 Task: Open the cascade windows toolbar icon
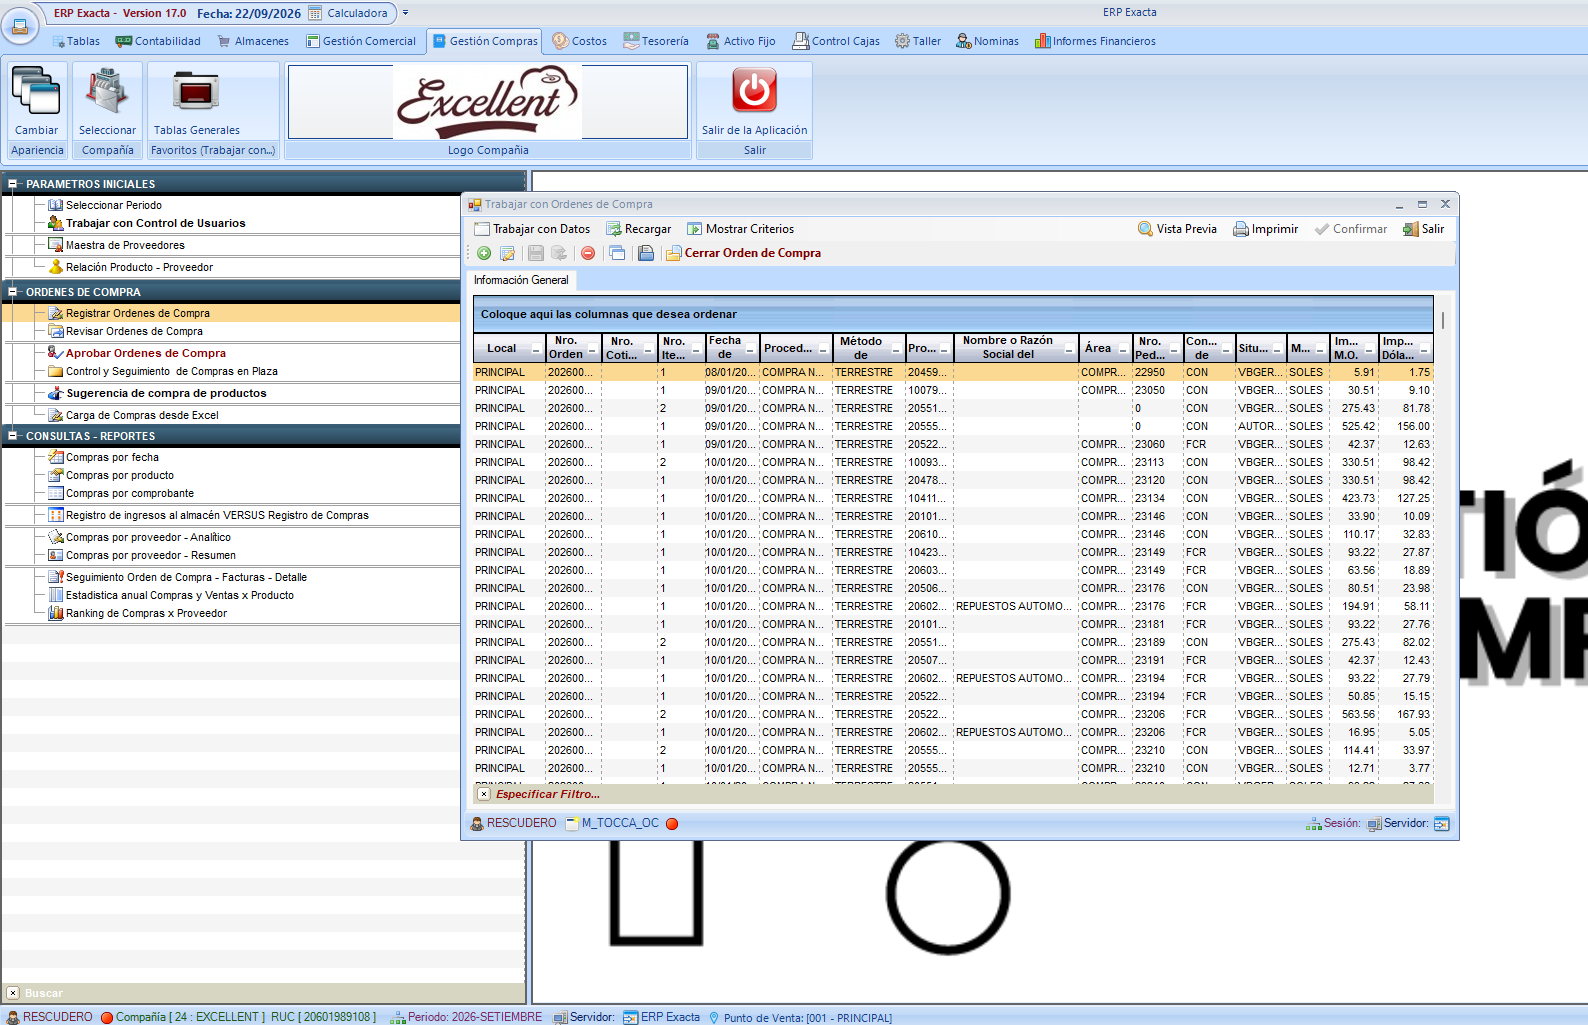[x=617, y=253]
